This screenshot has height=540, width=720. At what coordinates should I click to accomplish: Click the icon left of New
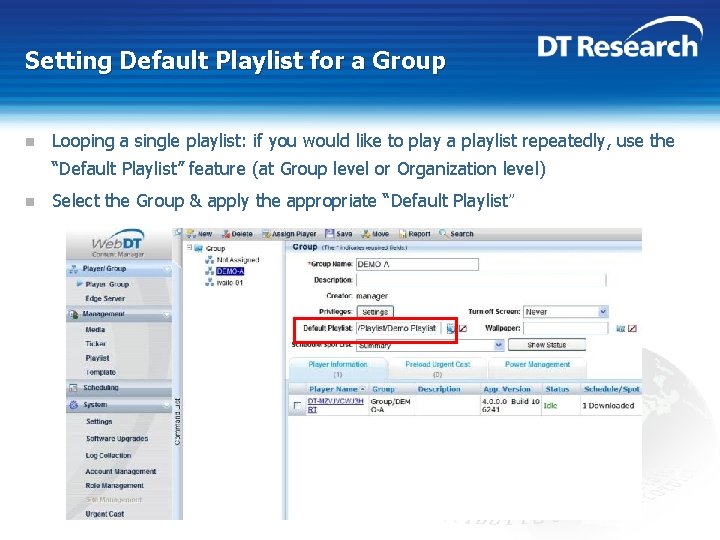(178, 233)
